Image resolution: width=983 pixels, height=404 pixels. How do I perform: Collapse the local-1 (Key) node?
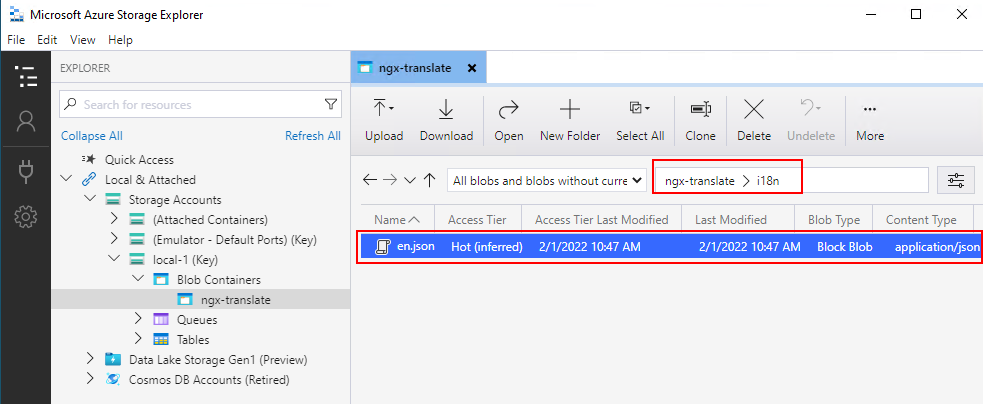click(114, 259)
